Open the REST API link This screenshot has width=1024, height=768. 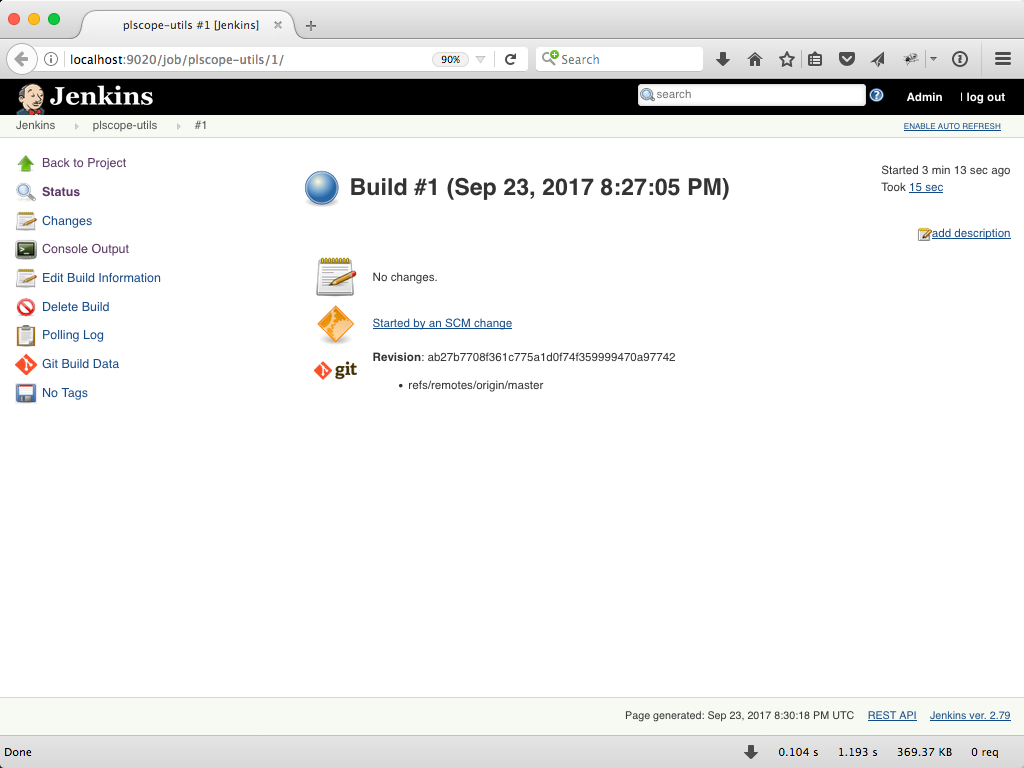click(892, 716)
